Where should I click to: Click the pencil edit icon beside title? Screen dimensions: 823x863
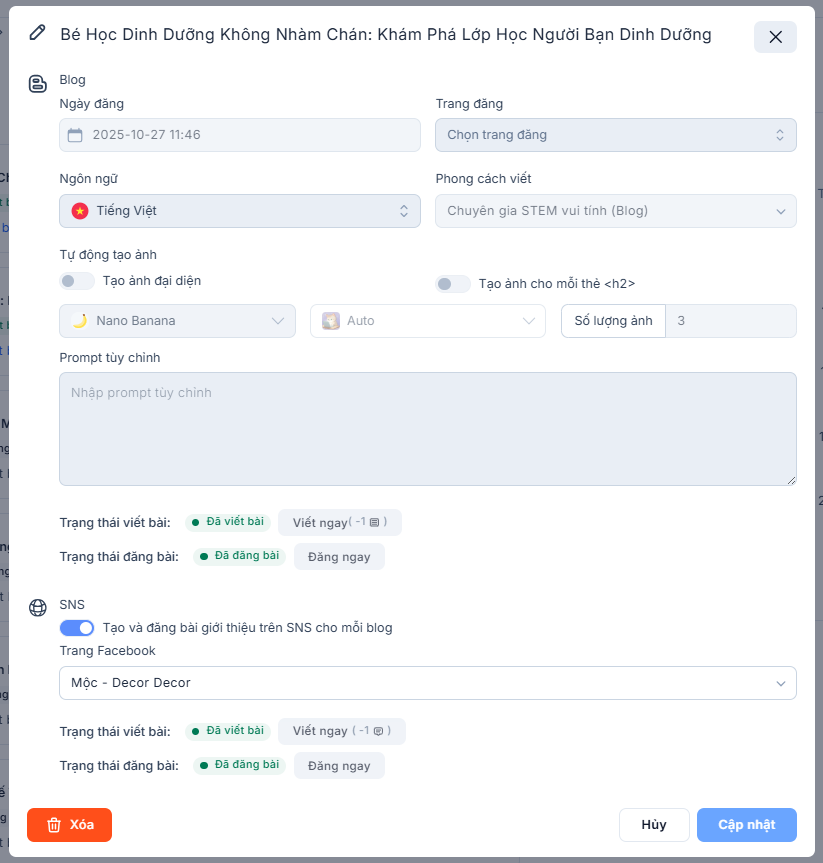pos(38,33)
